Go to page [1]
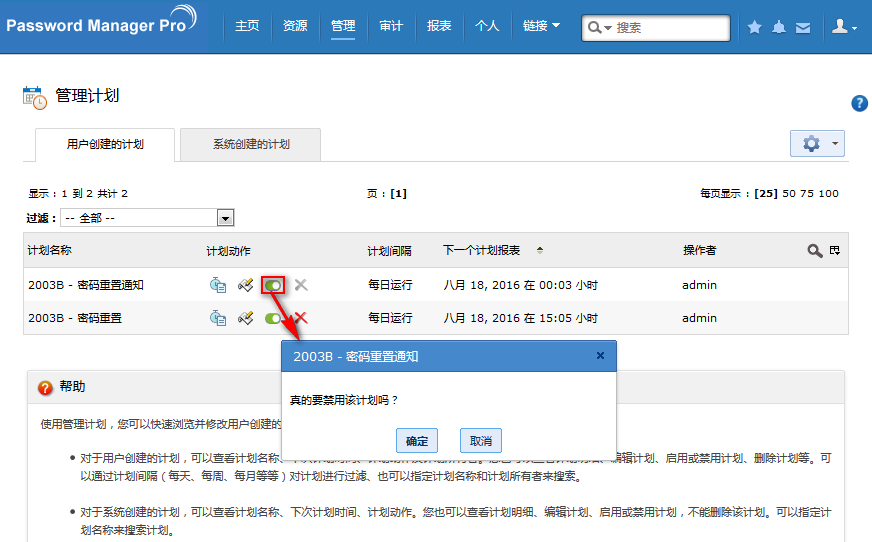This screenshot has width=872, height=542. (x=398, y=193)
